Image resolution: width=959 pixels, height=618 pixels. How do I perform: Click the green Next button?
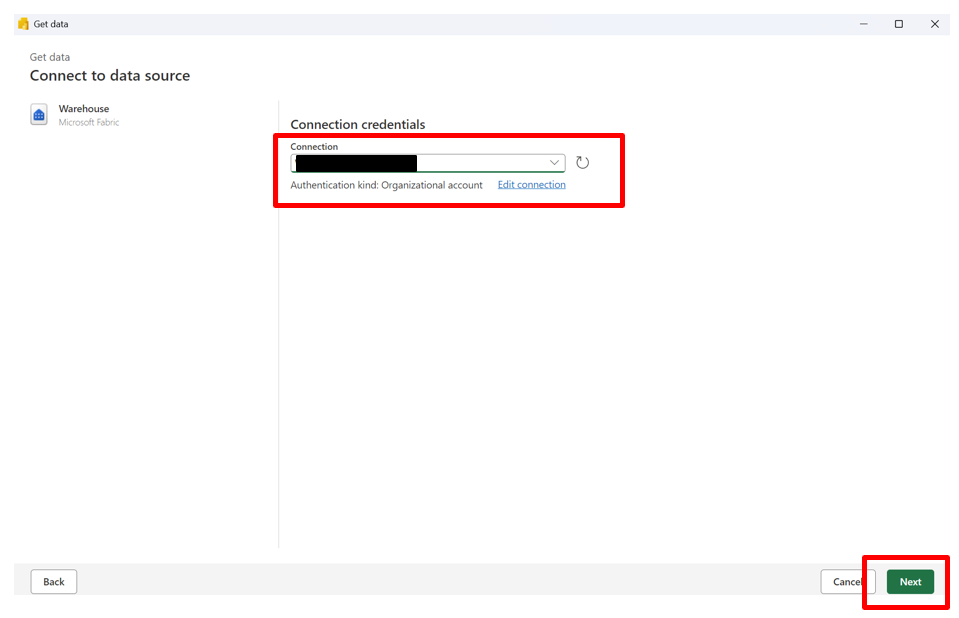pyautogui.click(x=910, y=582)
